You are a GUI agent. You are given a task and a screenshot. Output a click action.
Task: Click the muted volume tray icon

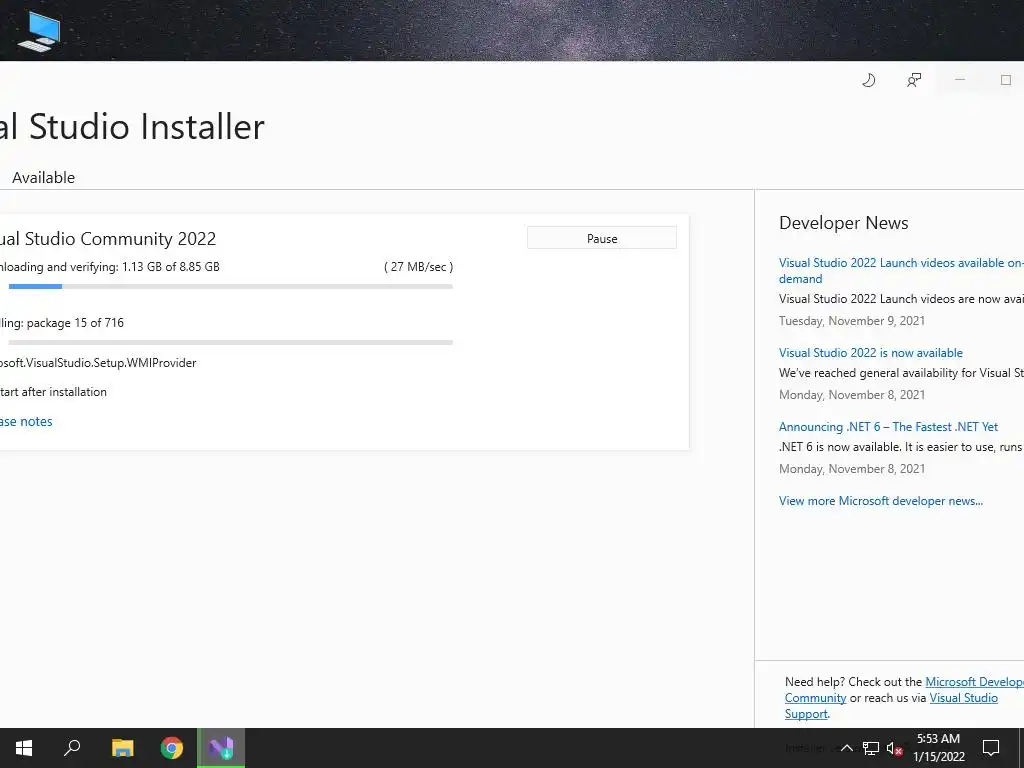point(894,748)
